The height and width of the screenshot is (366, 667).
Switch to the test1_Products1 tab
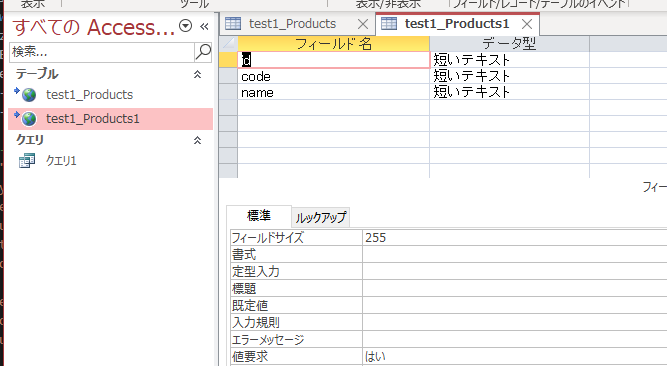coord(457,24)
